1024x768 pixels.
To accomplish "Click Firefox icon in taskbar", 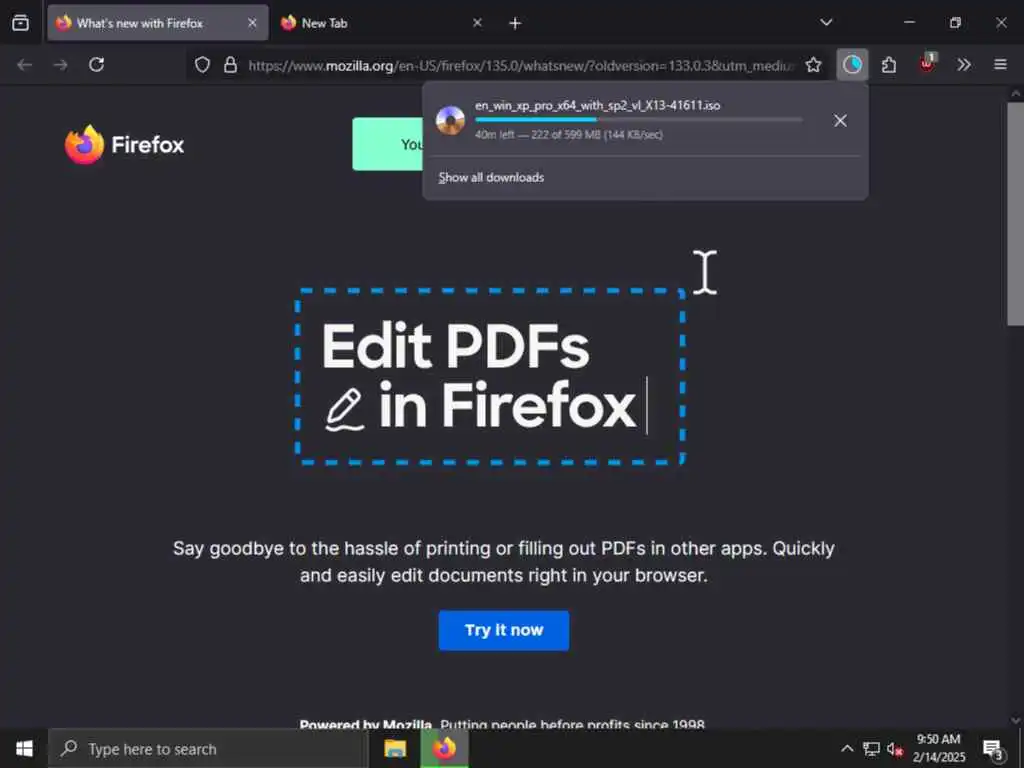I will (444, 748).
